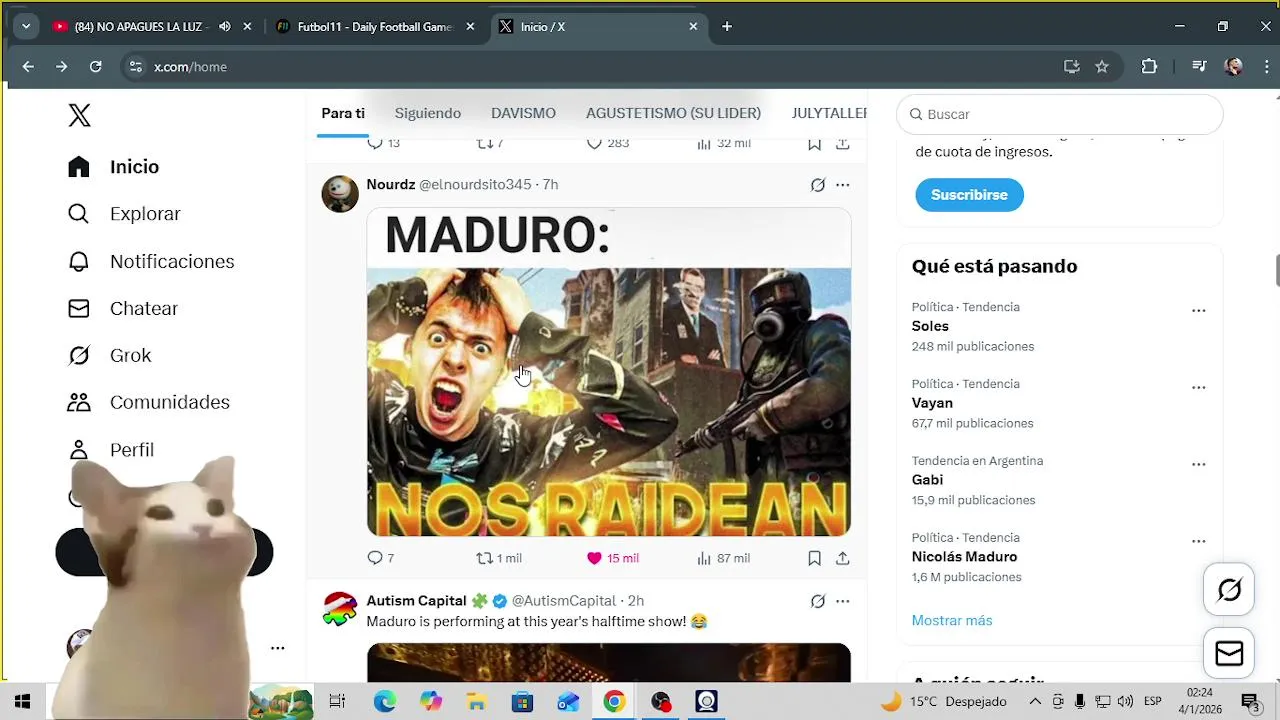
Task: View analytics 87 mil of Nourdz post
Action: click(723, 558)
